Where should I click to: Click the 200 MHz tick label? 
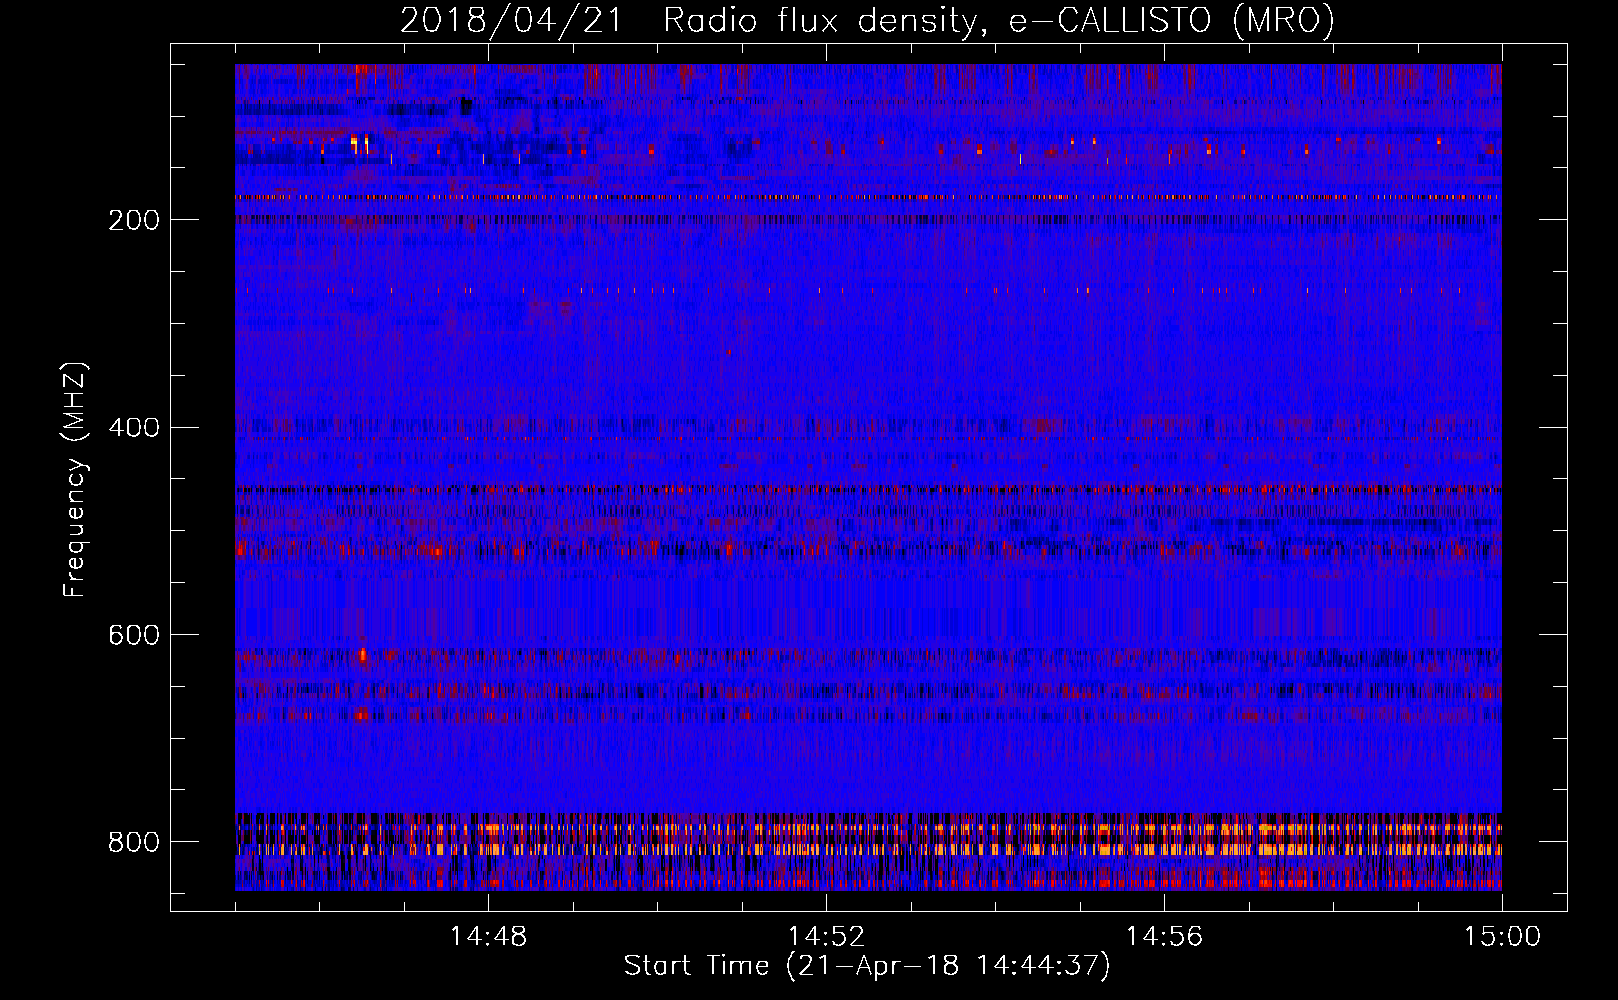(x=134, y=220)
